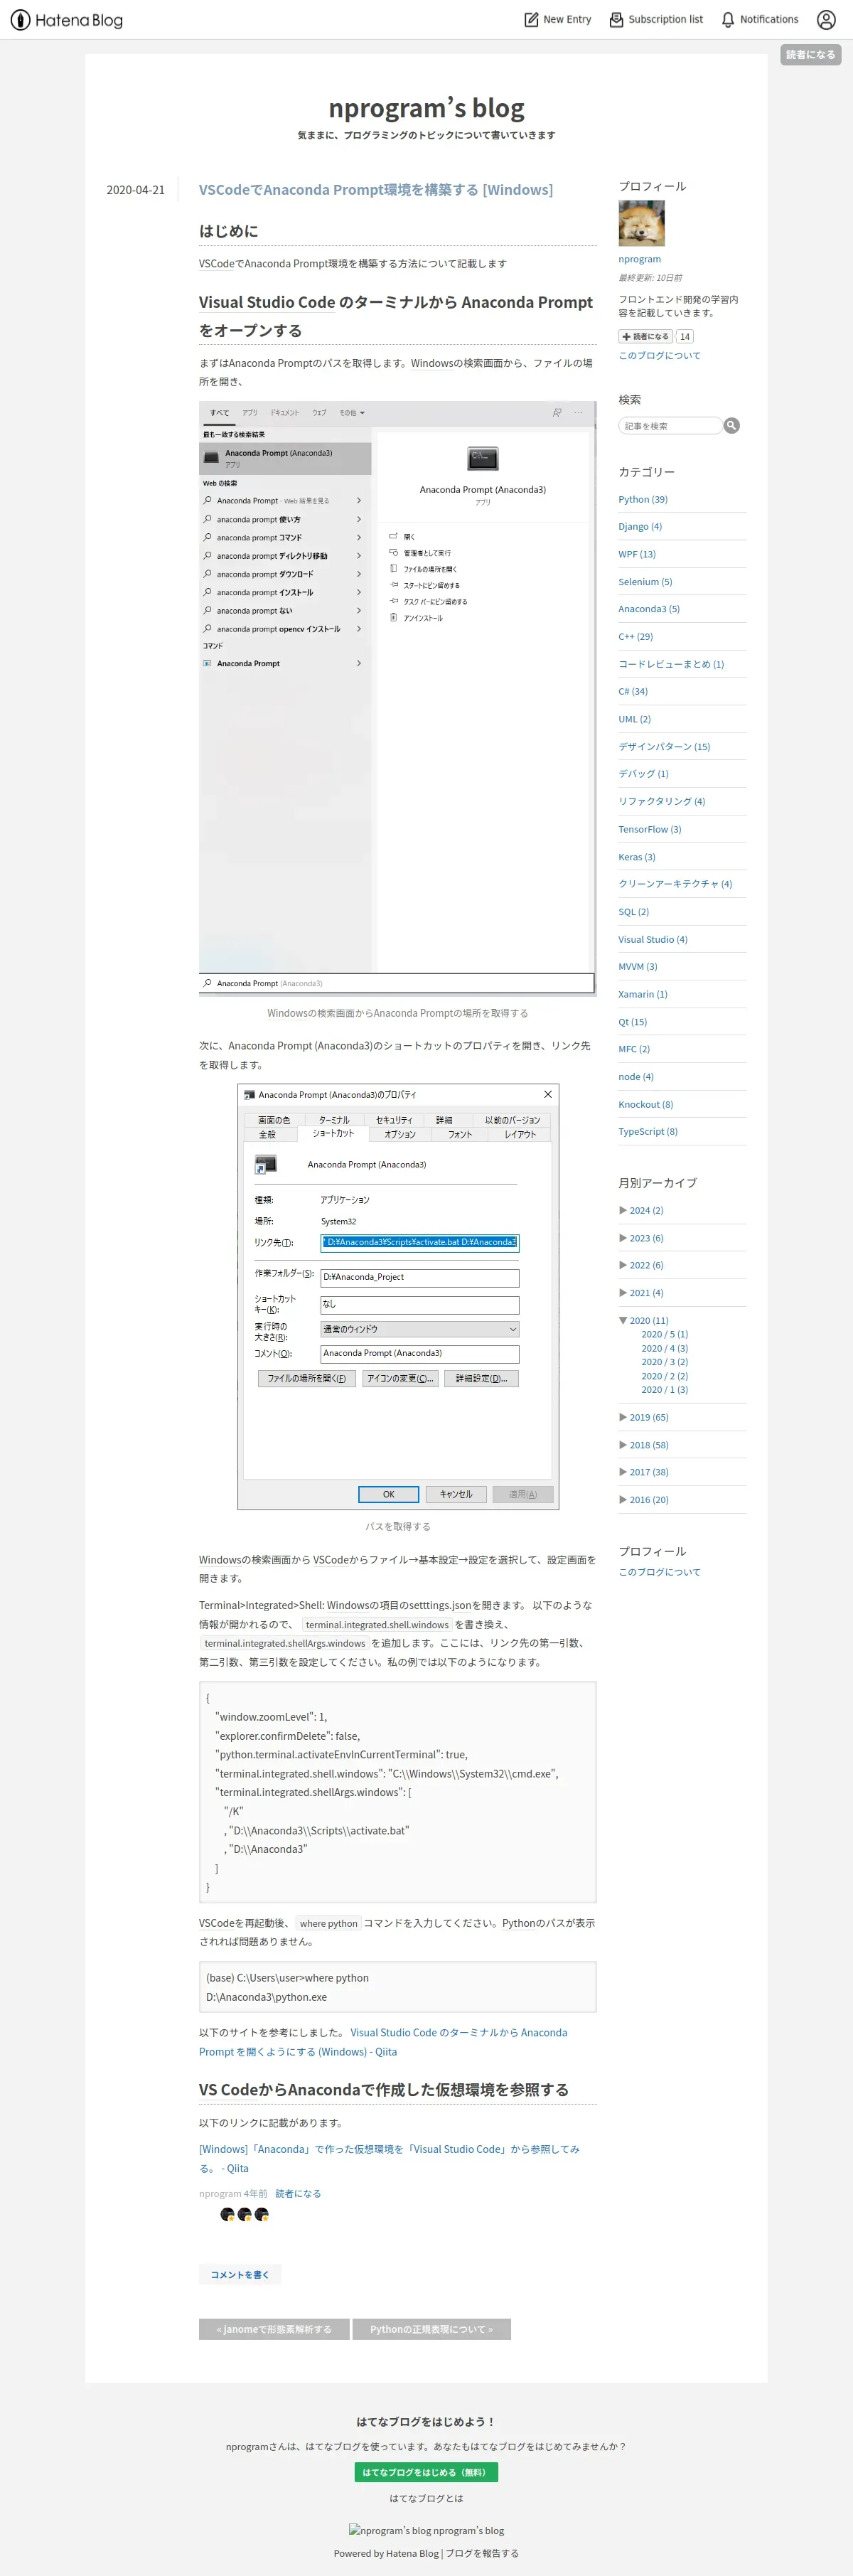Open the C++ (29) category
The image size is (853, 2576).
click(635, 637)
